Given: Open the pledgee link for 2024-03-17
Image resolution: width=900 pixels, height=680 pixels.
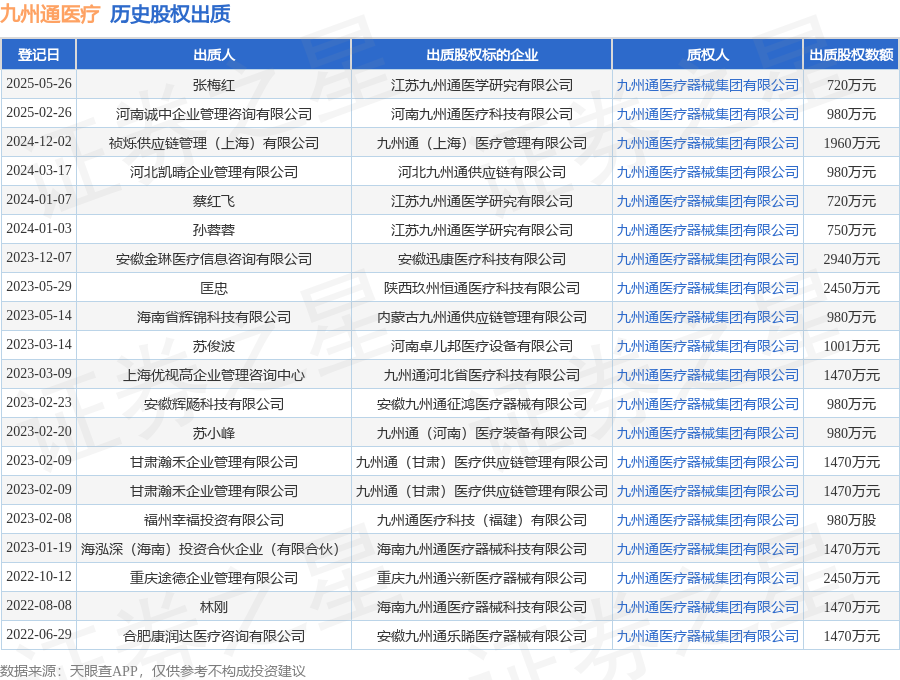Looking at the screenshot, I should (x=707, y=172).
